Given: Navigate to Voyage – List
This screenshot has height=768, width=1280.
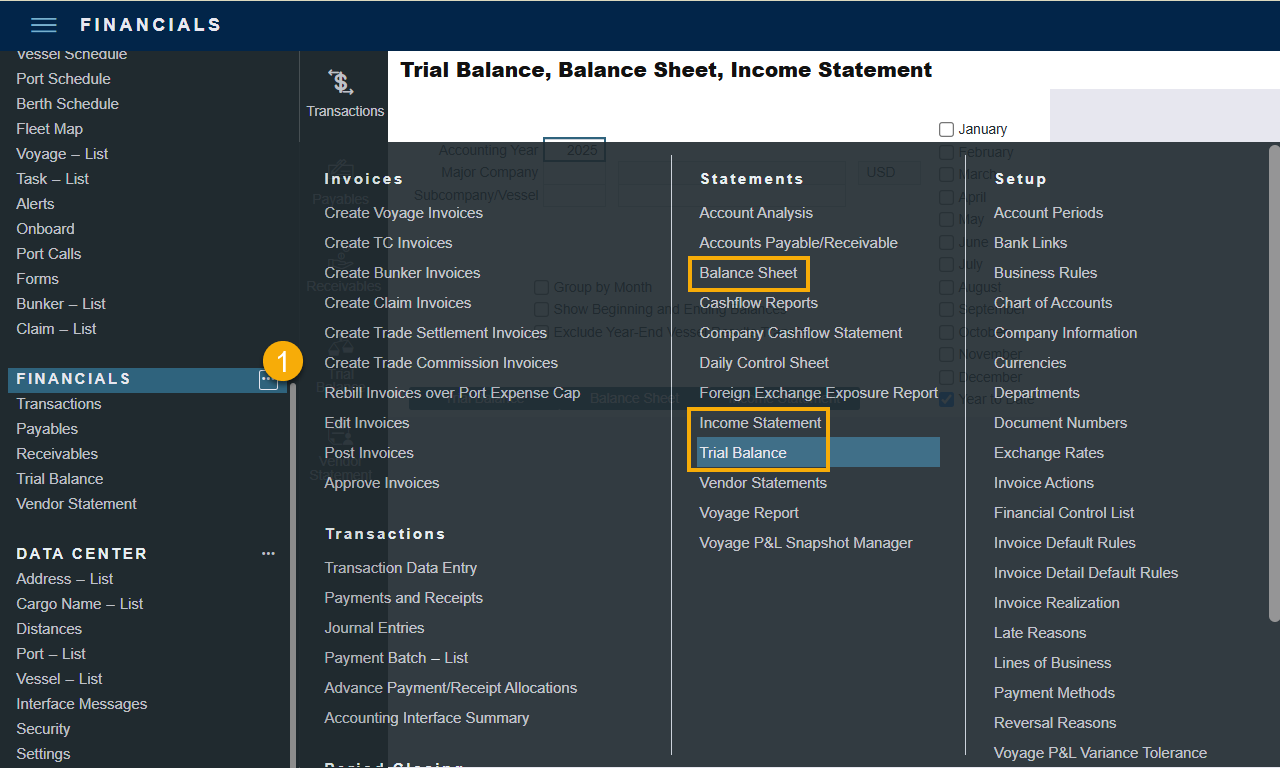Looking at the screenshot, I should 62,154.
